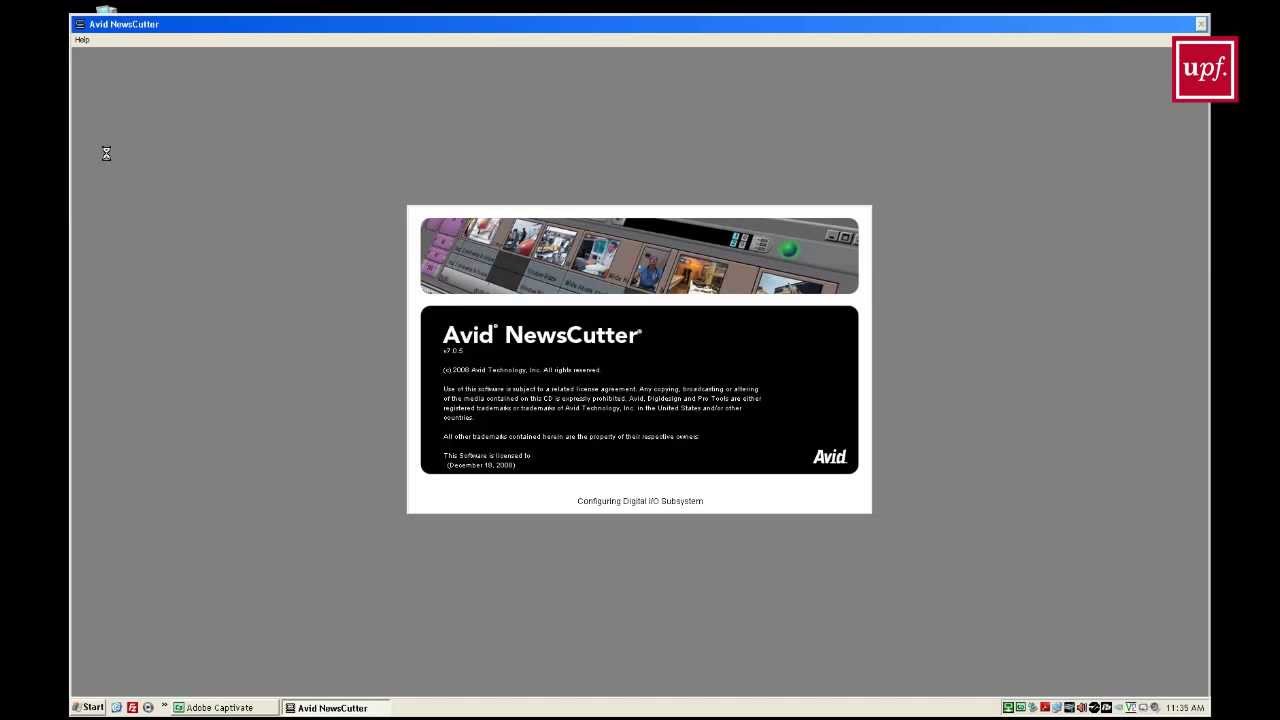Click the red speaker volume tray icon
1280x720 pixels.
tap(1082, 707)
